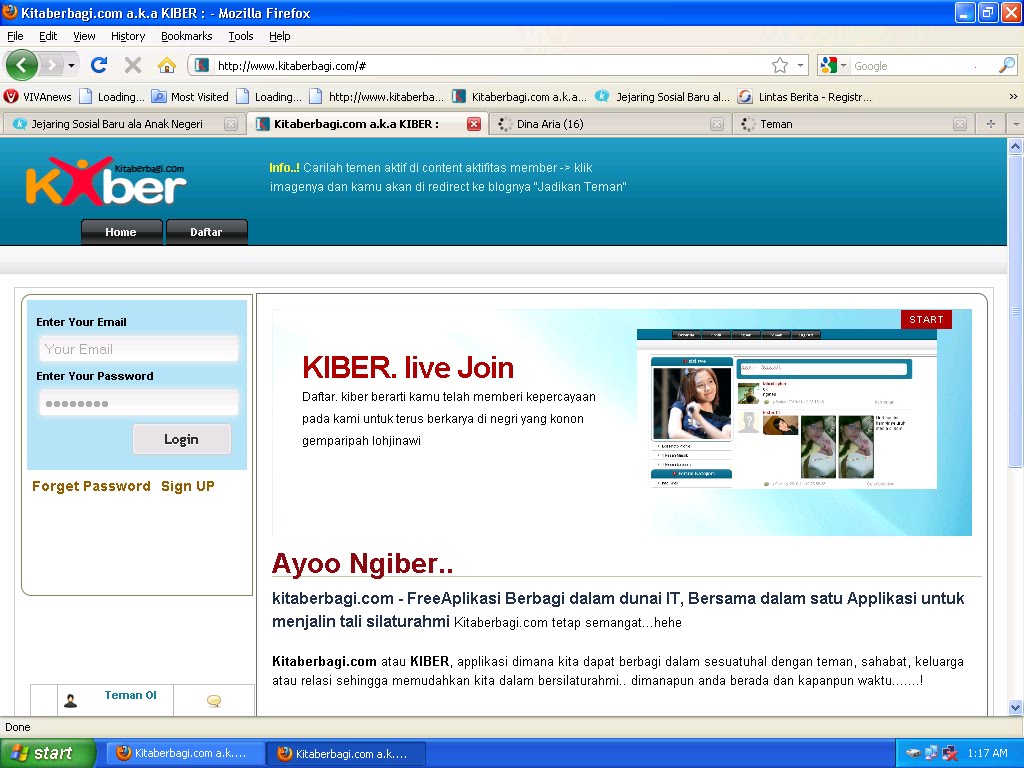Screen dimensions: 1024x768
Task: Click the Google search input field
Action: tap(923, 66)
